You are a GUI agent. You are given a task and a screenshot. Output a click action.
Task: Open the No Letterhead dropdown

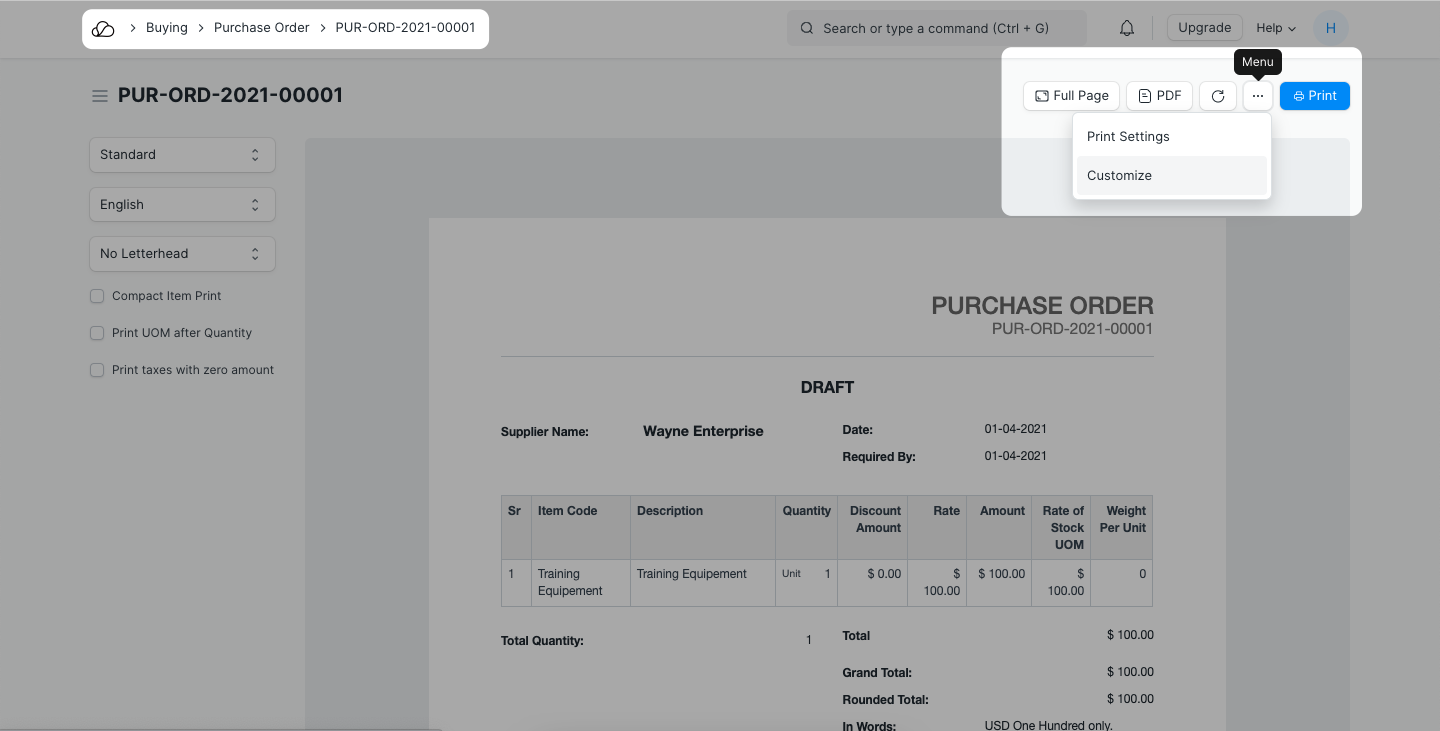[x=182, y=254]
